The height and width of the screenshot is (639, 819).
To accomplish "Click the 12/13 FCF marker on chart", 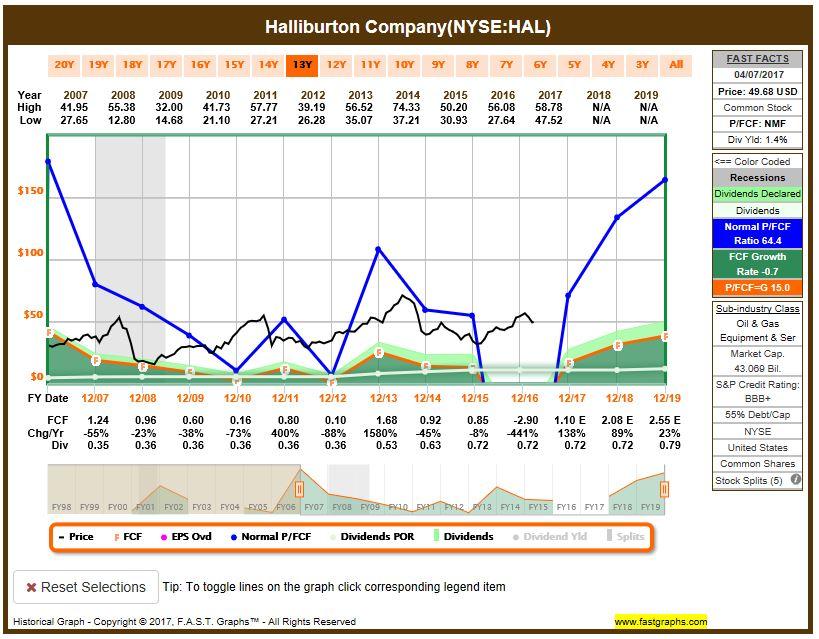I will (x=379, y=353).
